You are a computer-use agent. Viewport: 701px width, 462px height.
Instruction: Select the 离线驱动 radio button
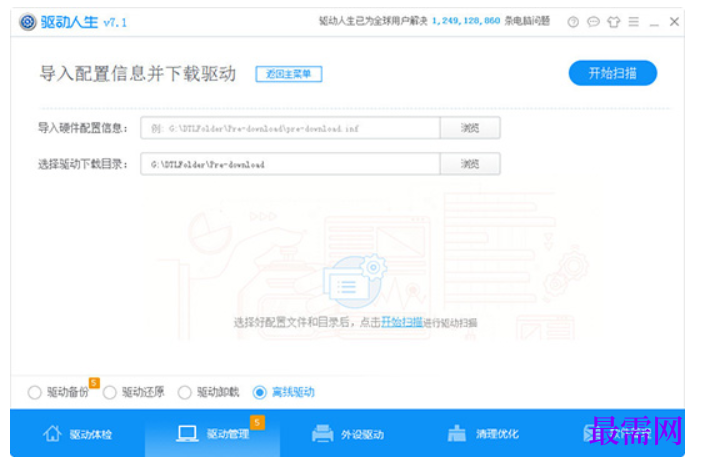click(260, 392)
